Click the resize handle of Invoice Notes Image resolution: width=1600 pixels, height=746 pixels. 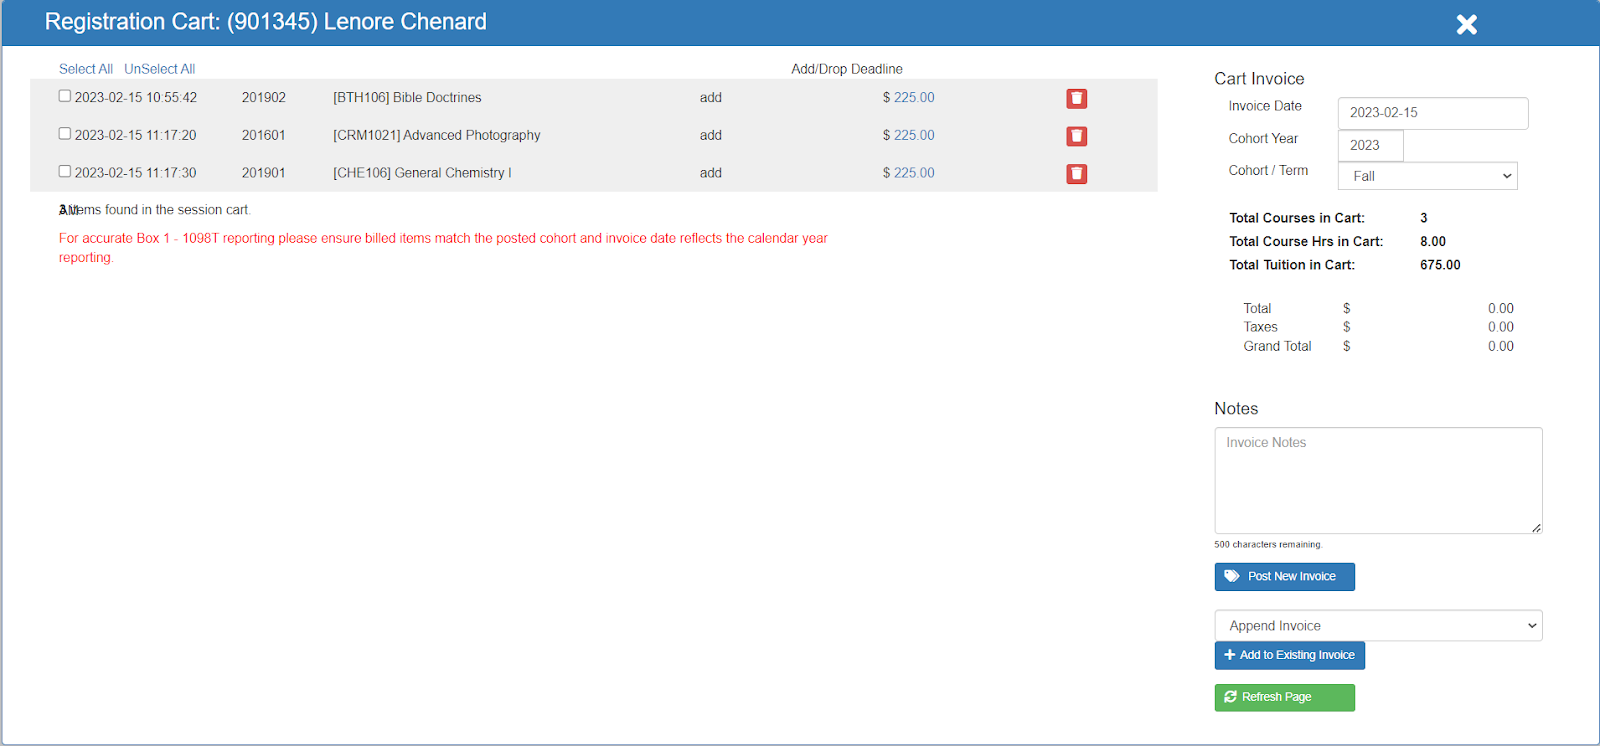coord(1536,527)
